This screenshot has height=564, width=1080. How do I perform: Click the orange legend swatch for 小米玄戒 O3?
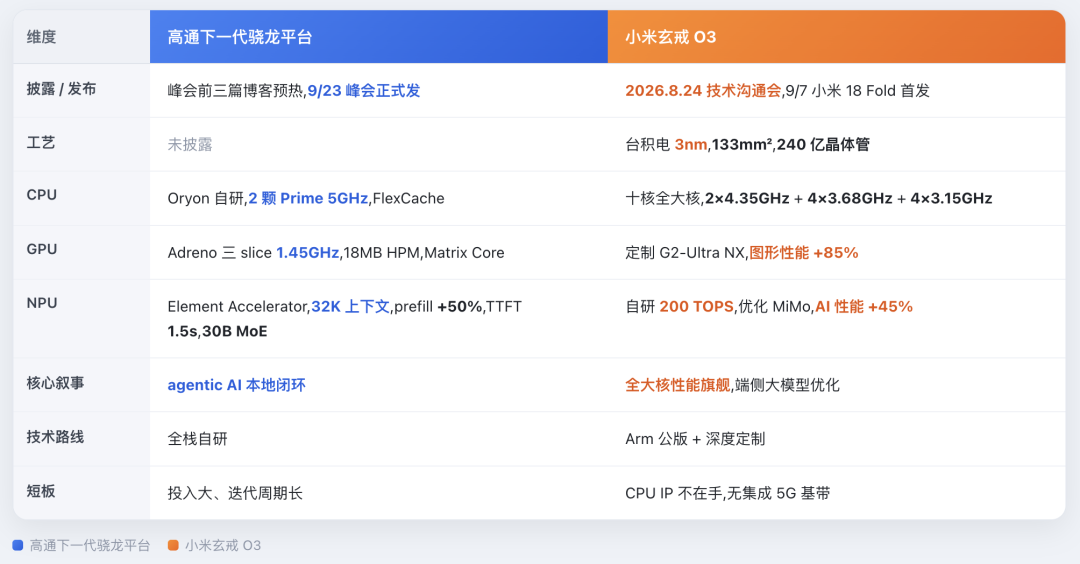click(173, 545)
